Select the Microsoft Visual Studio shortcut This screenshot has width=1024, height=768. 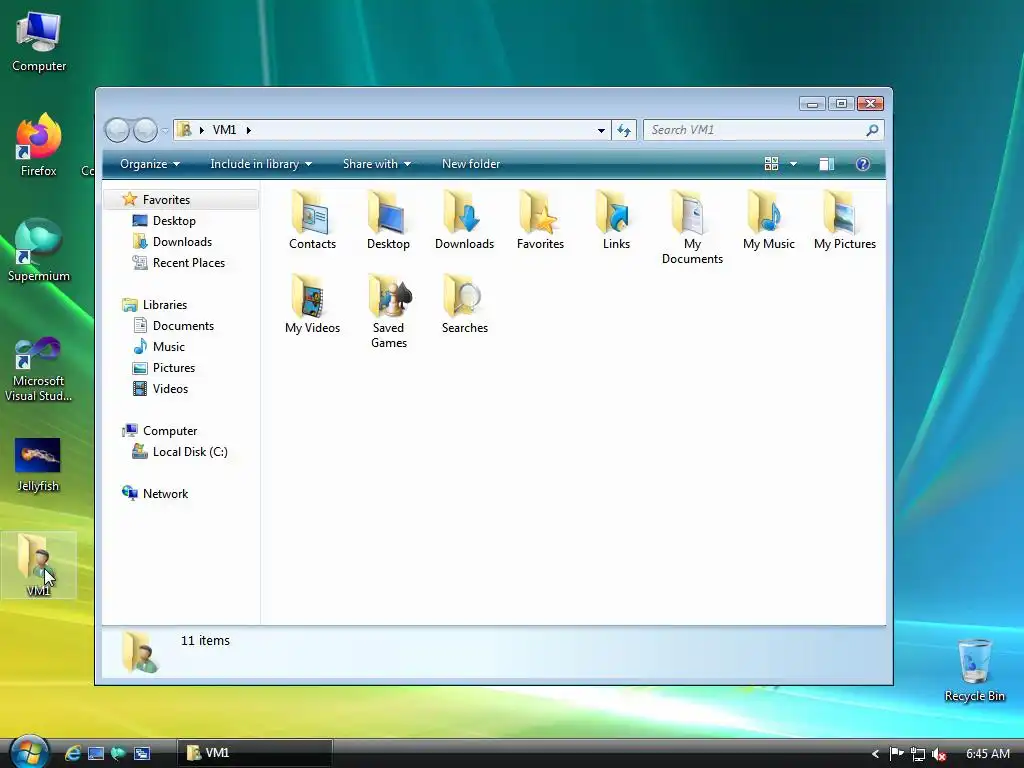coord(39,369)
